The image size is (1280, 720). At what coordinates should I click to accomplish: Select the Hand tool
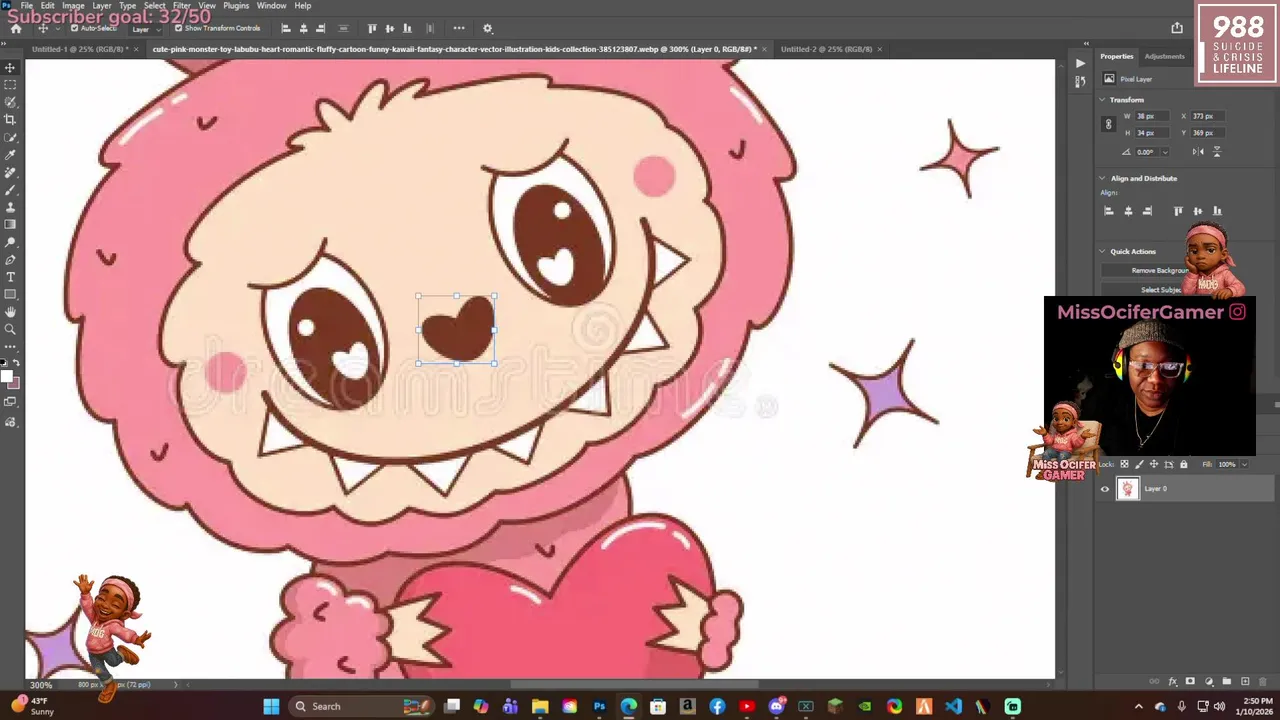(10, 312)
